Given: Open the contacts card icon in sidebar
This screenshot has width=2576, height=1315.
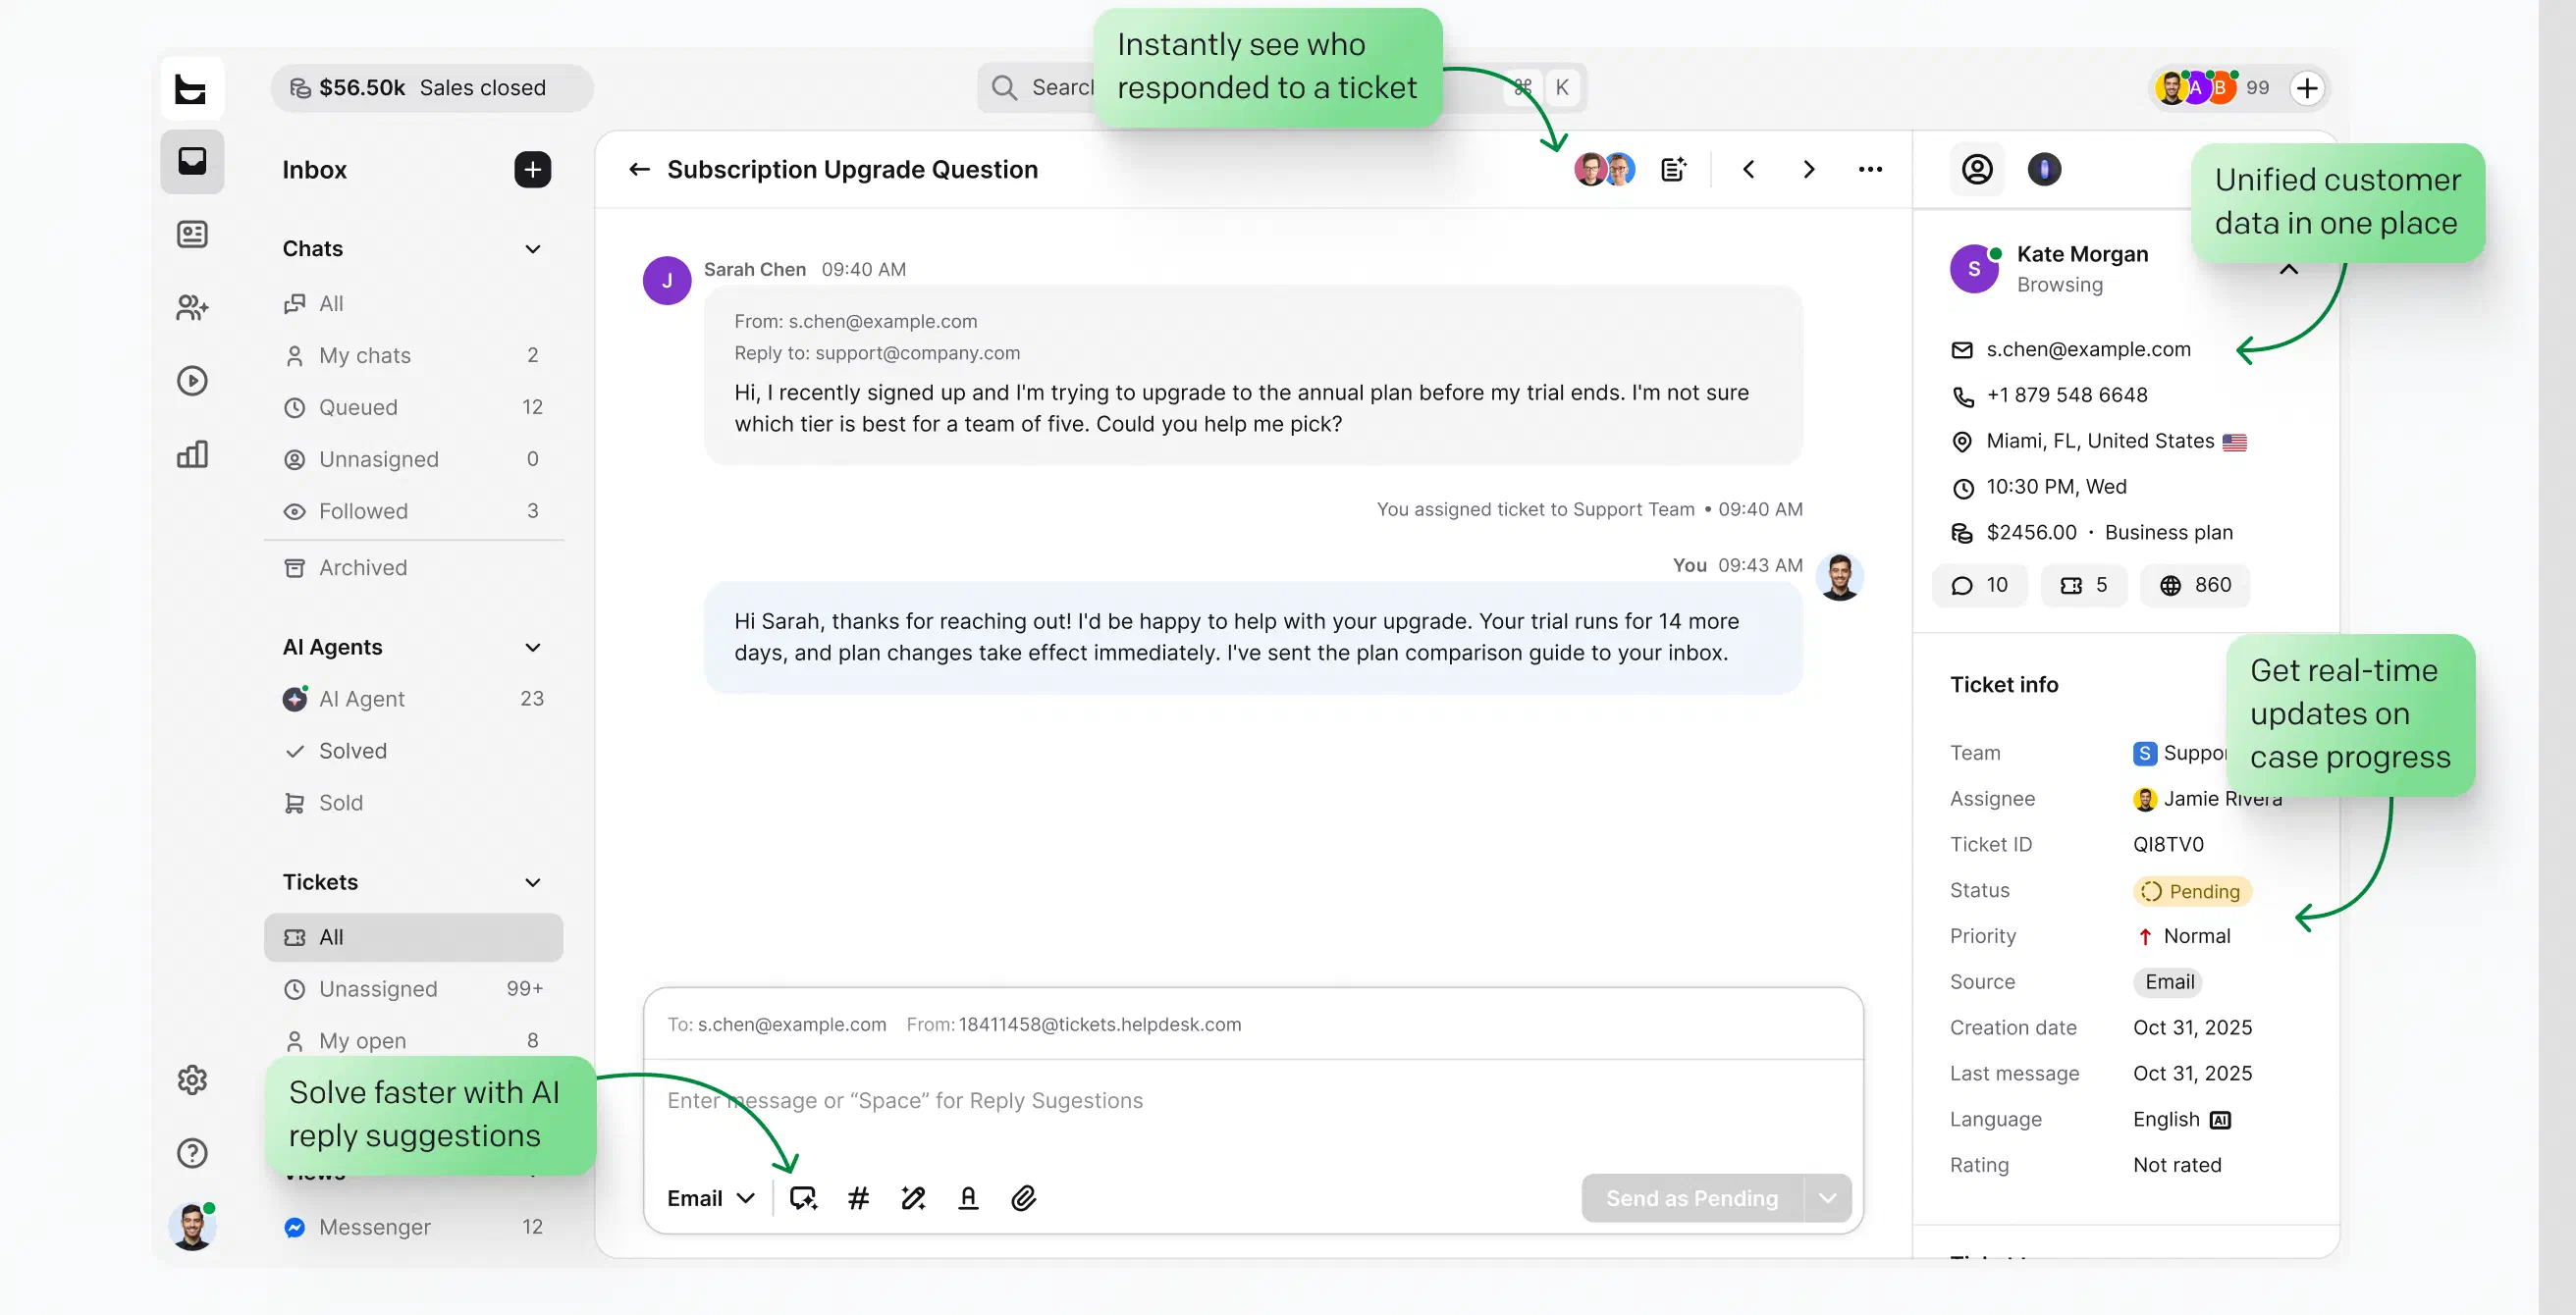Looking at the screenshot, I should (x=192, y=235).
